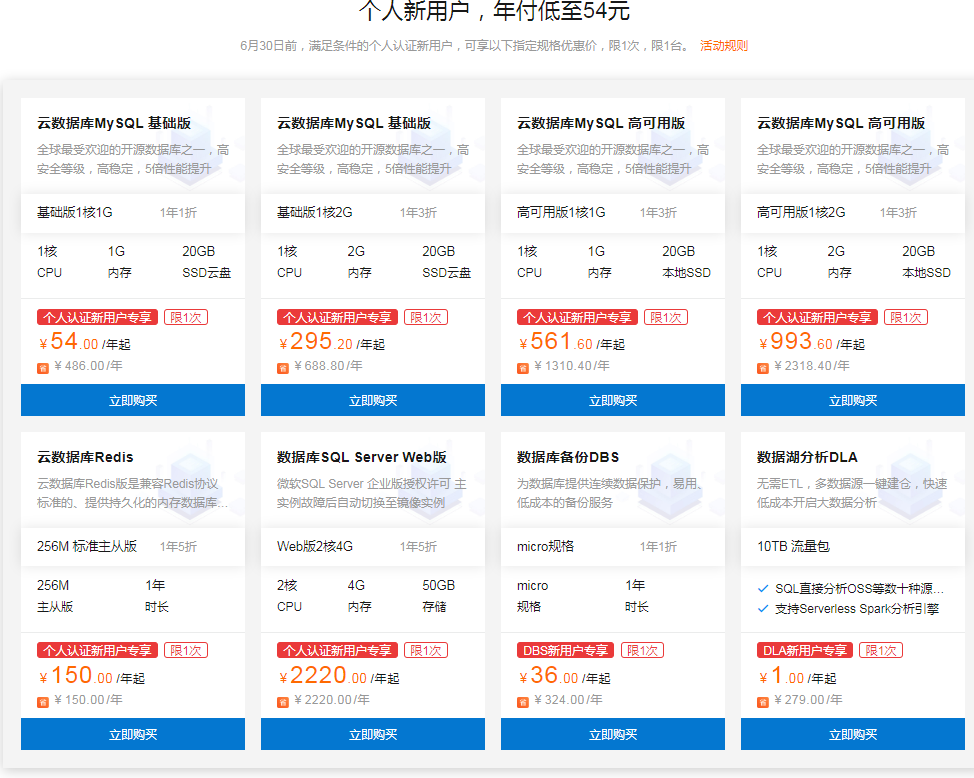
Task: Buy MySQL 基础版1核2G ¥295.20 plan
Action: click(373, 400)
